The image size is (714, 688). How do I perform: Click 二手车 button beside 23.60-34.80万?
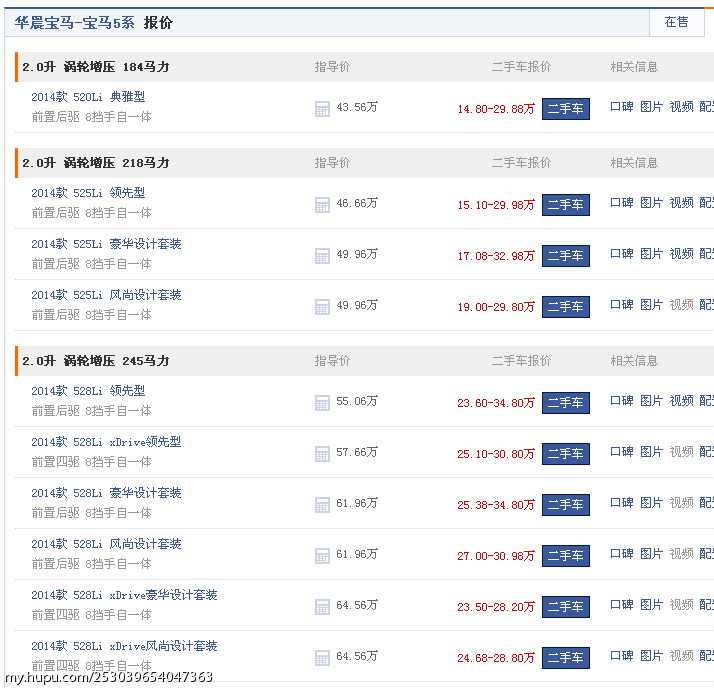[566, 403]
